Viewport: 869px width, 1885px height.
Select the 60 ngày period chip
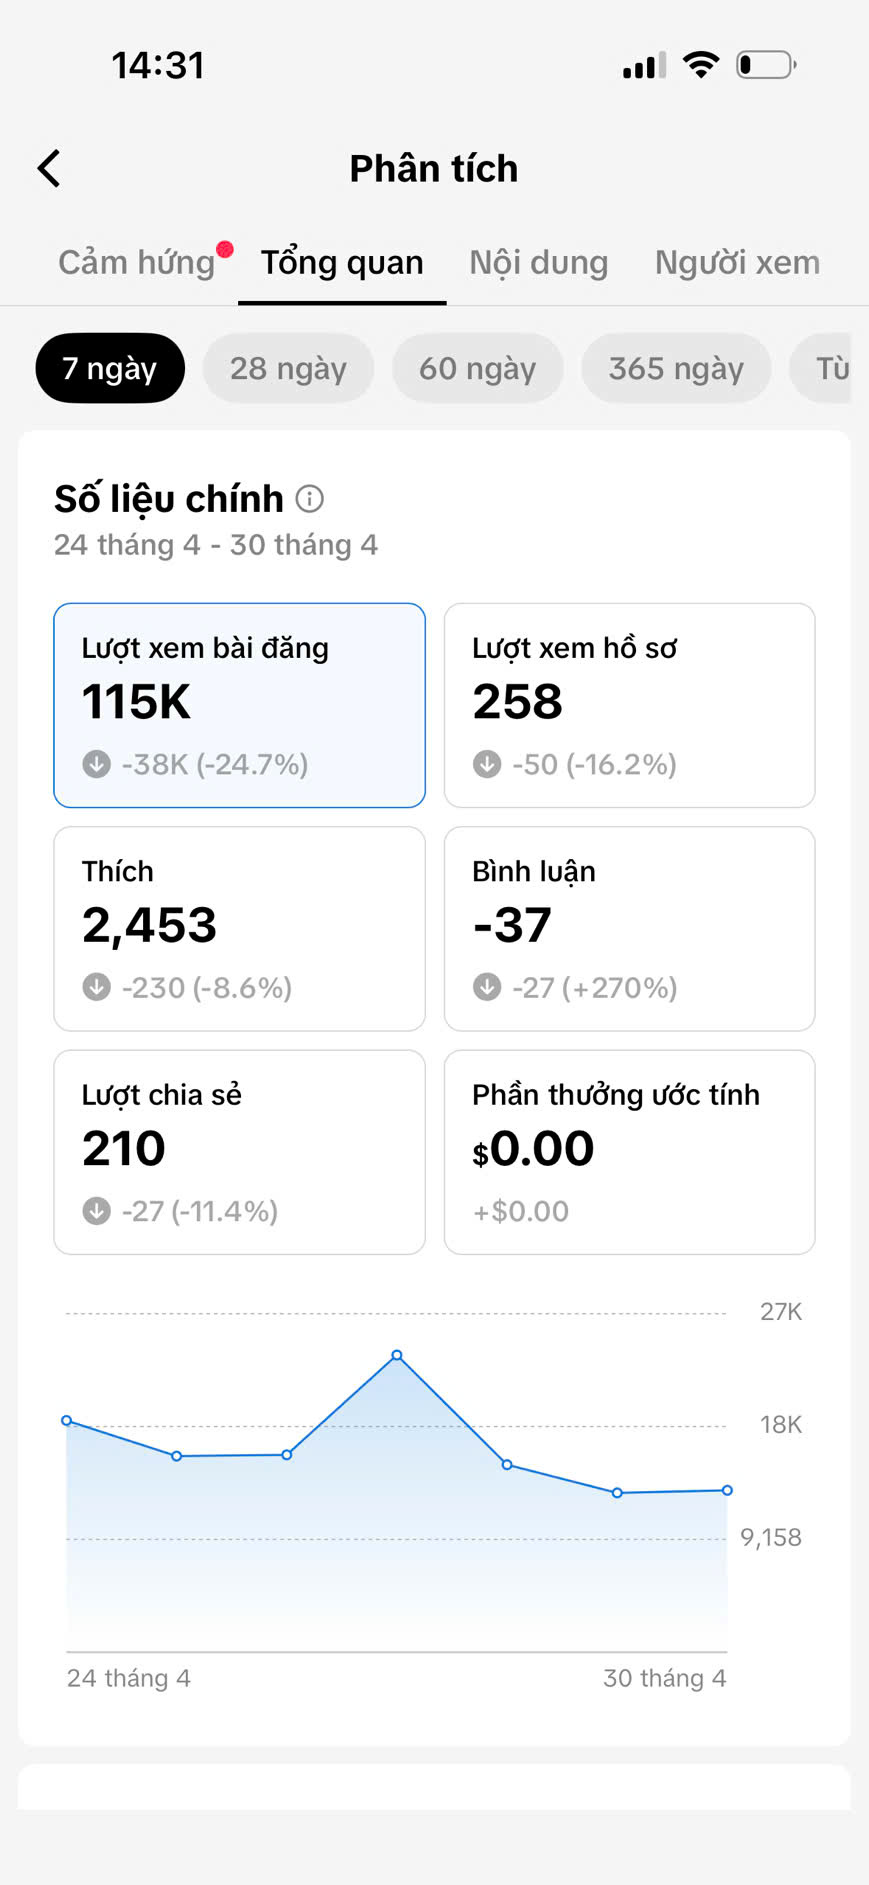coord(477,368)
